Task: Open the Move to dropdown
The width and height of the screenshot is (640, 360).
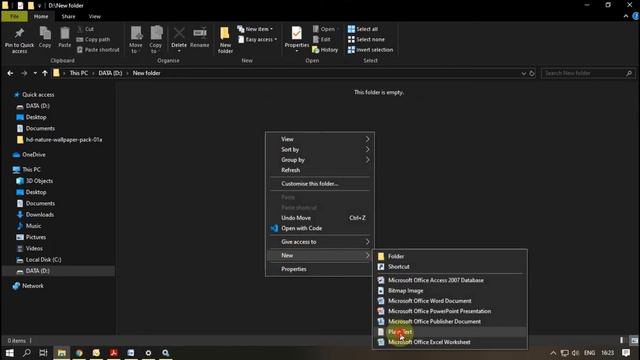Action: [136, 40]
